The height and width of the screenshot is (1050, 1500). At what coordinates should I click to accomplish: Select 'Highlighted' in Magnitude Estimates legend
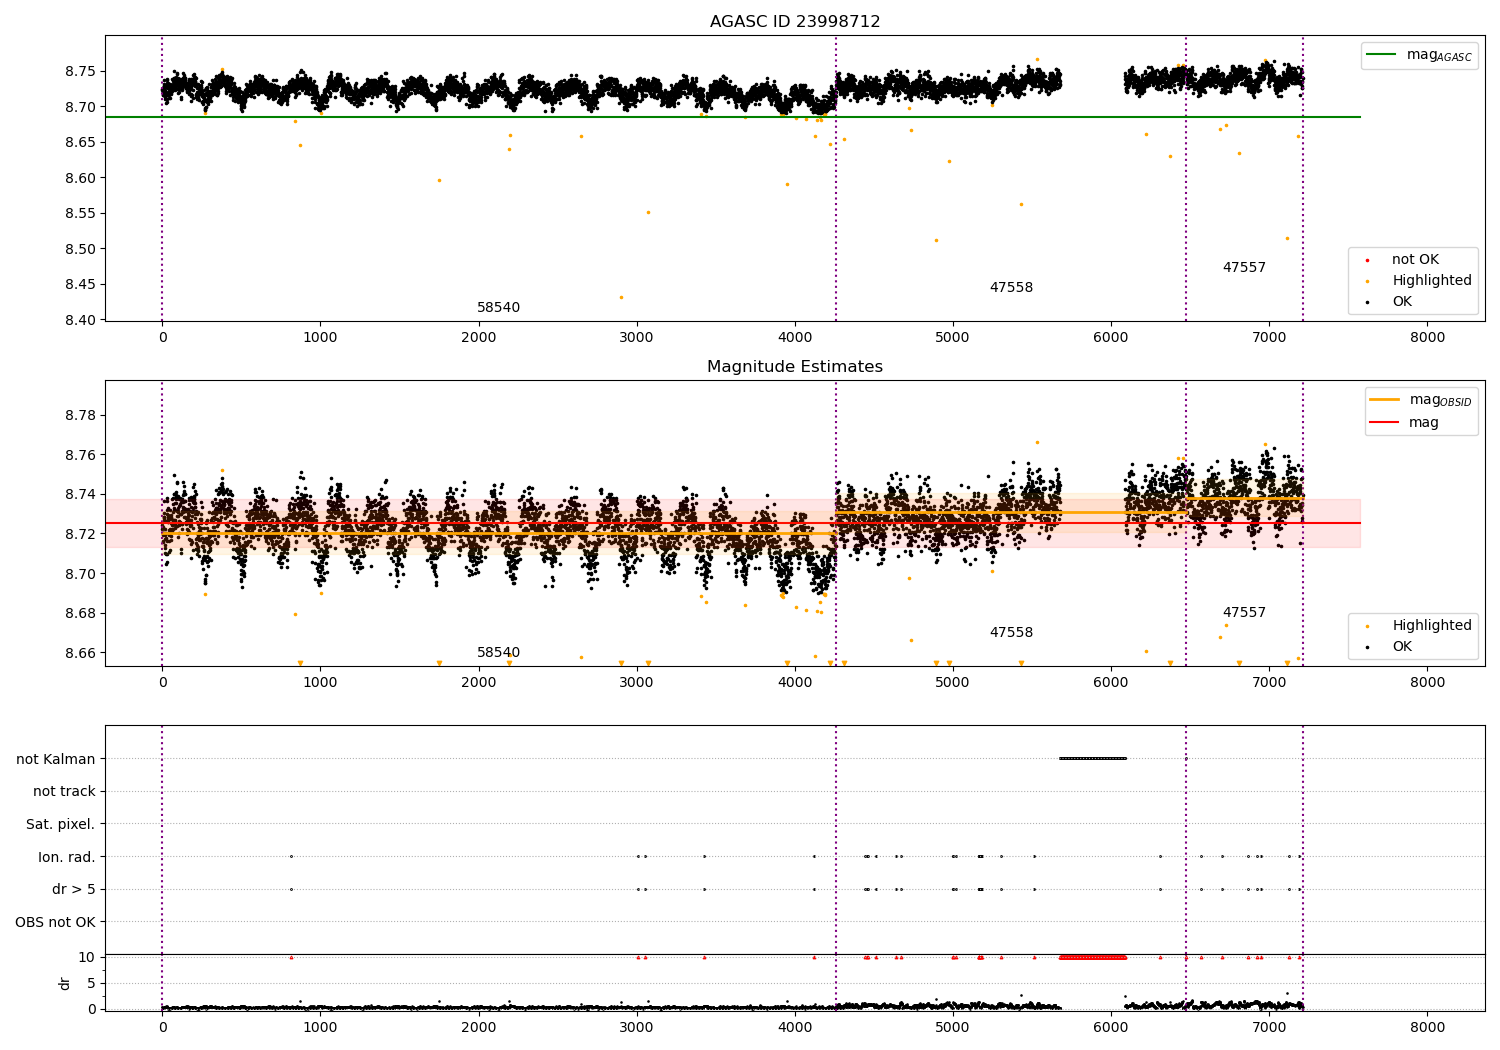[1432, 626]
